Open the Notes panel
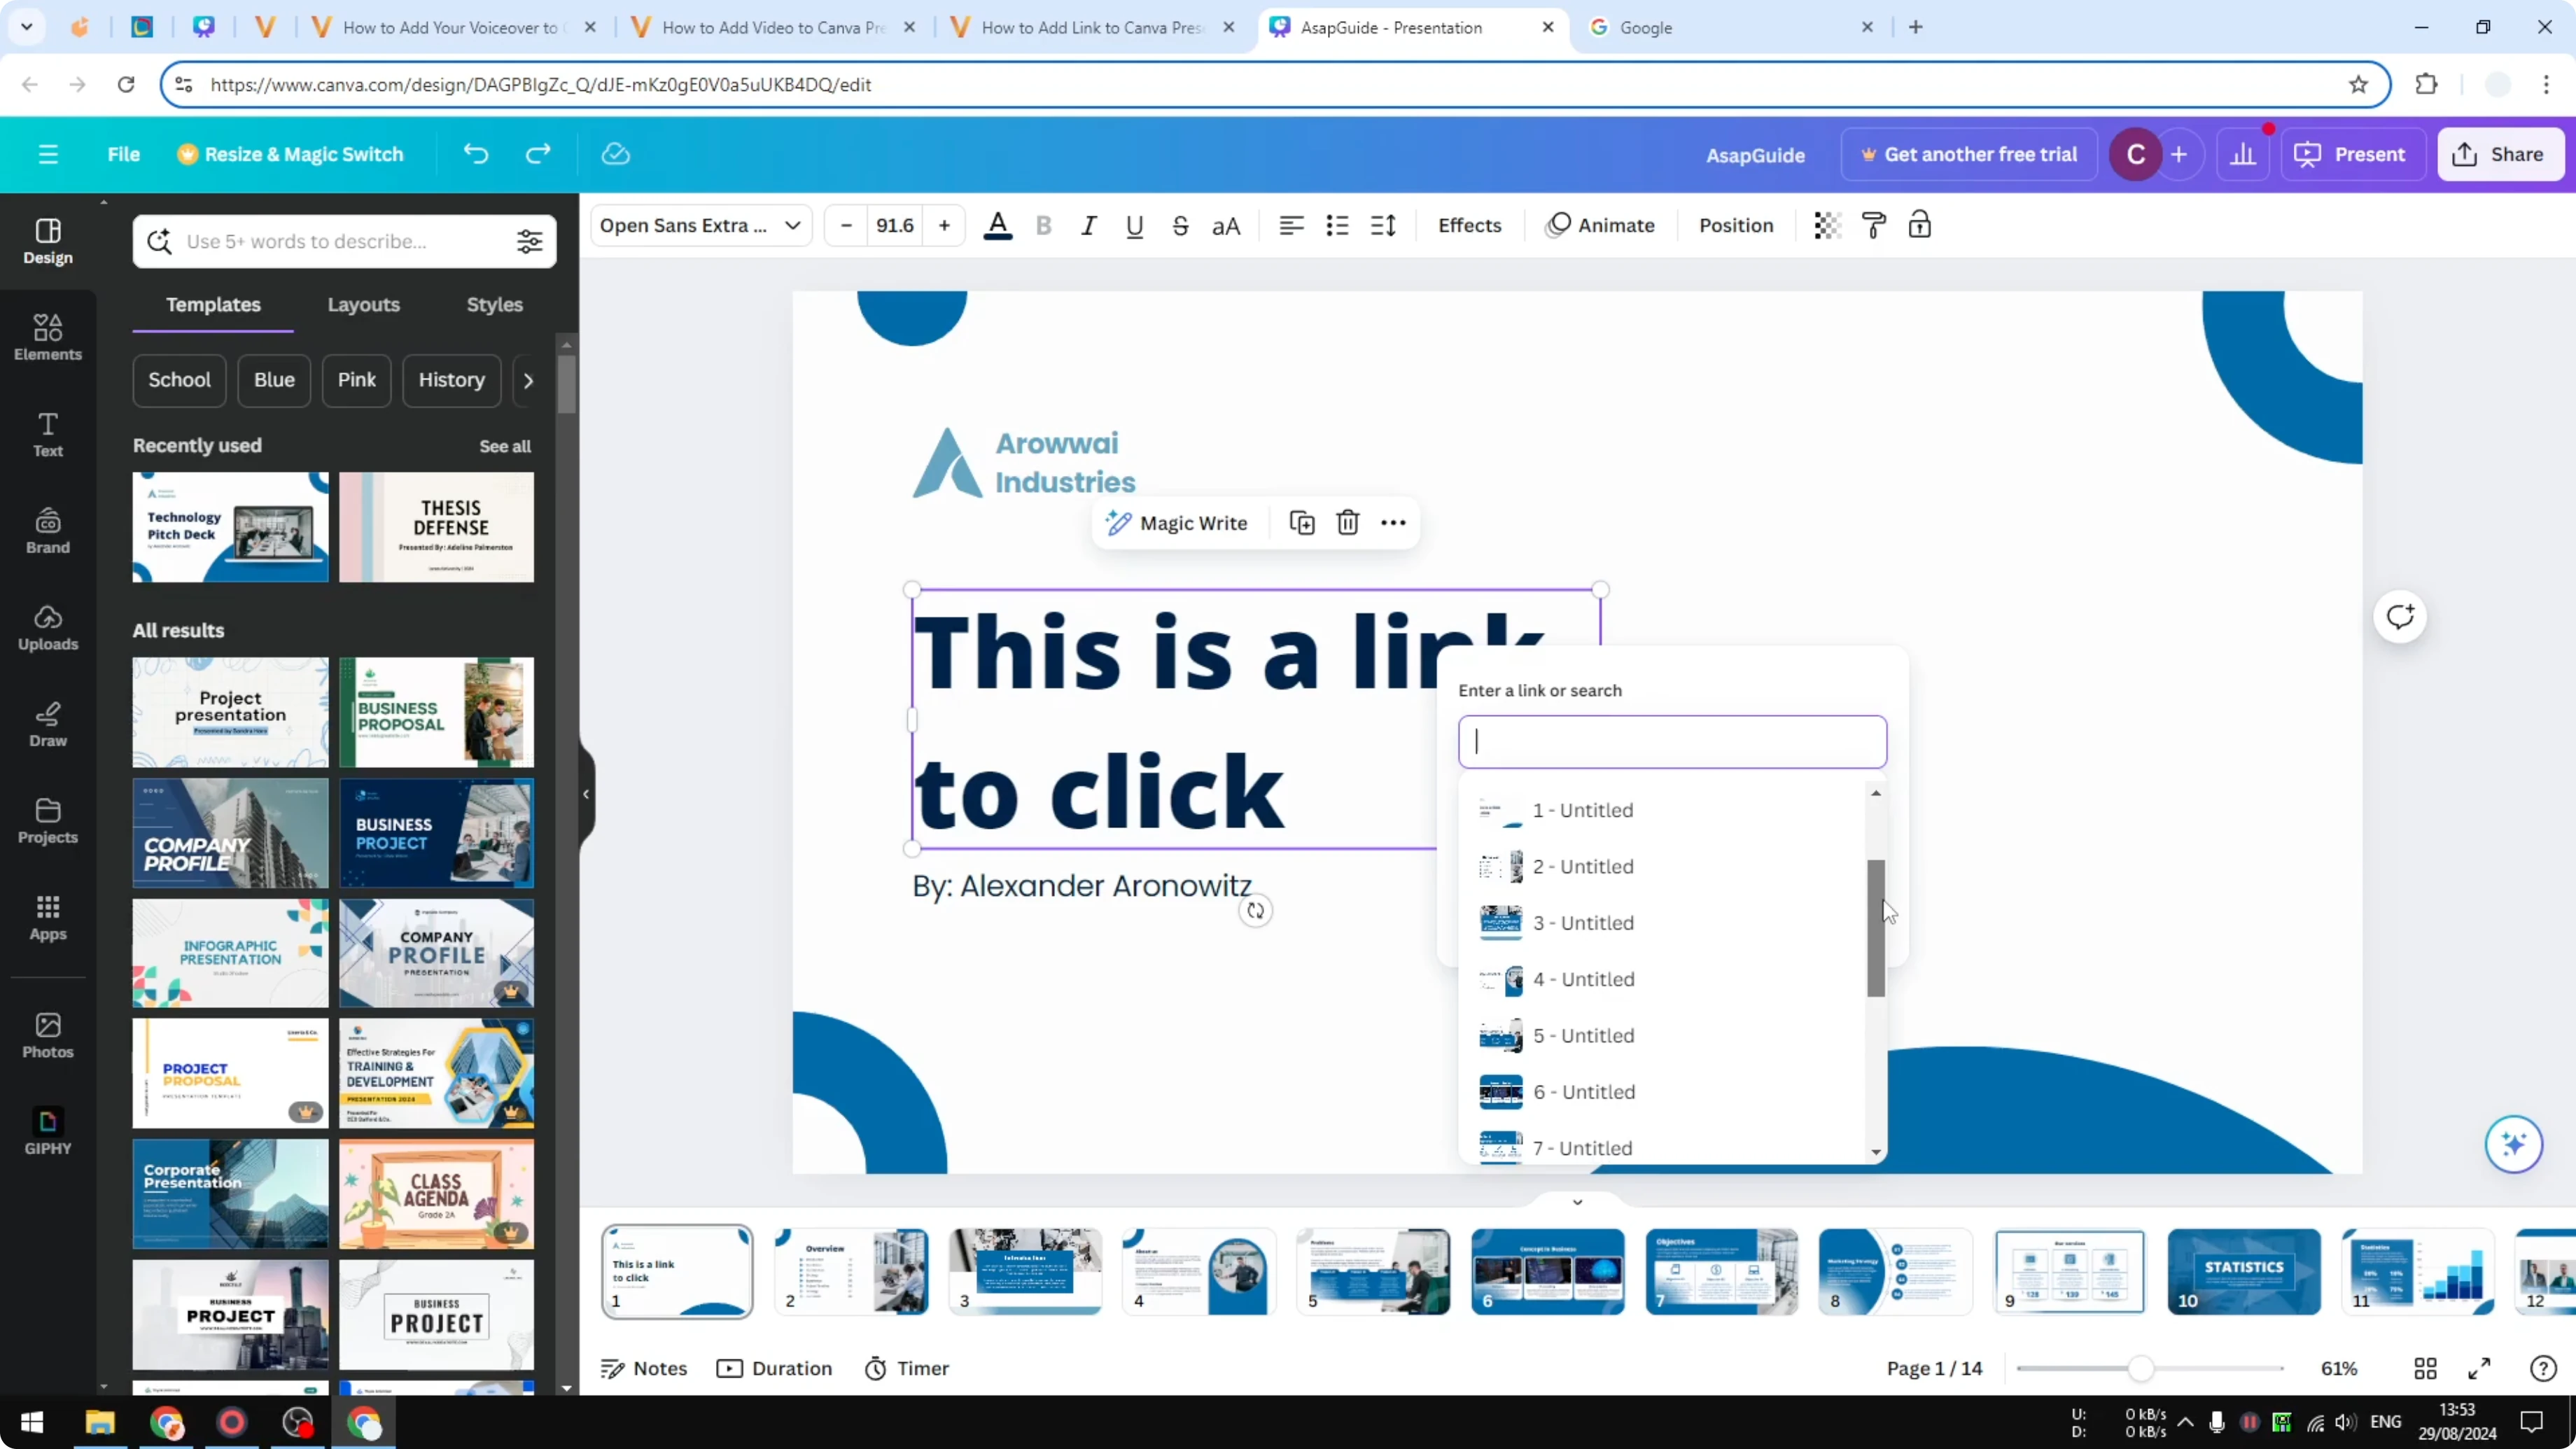This screenshot has height=1449, width=2576. [644, 1368]
